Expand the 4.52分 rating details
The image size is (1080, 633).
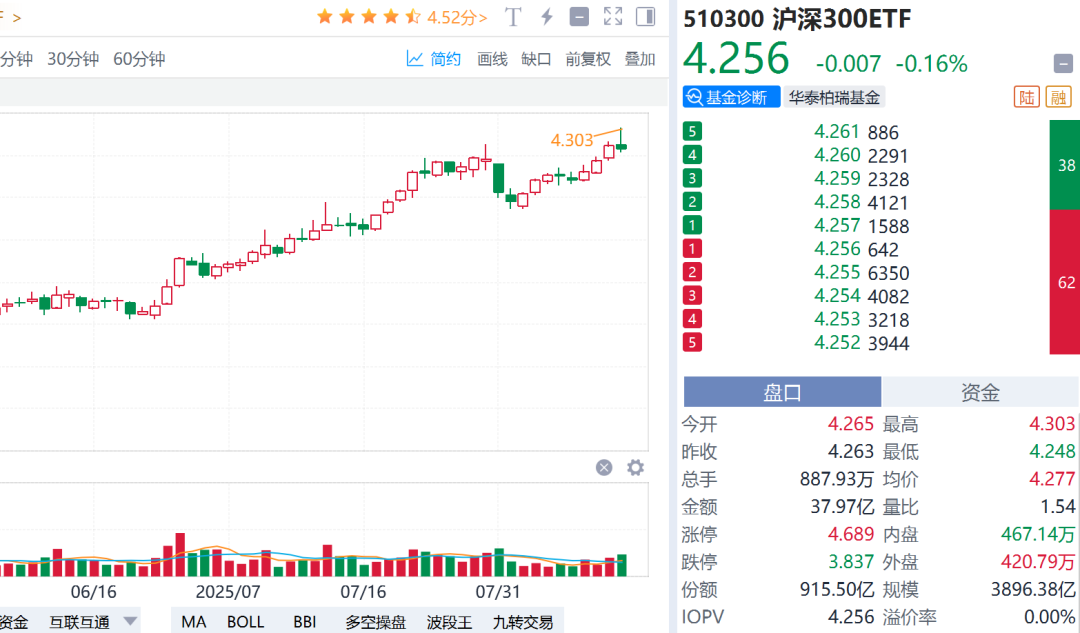454,17
